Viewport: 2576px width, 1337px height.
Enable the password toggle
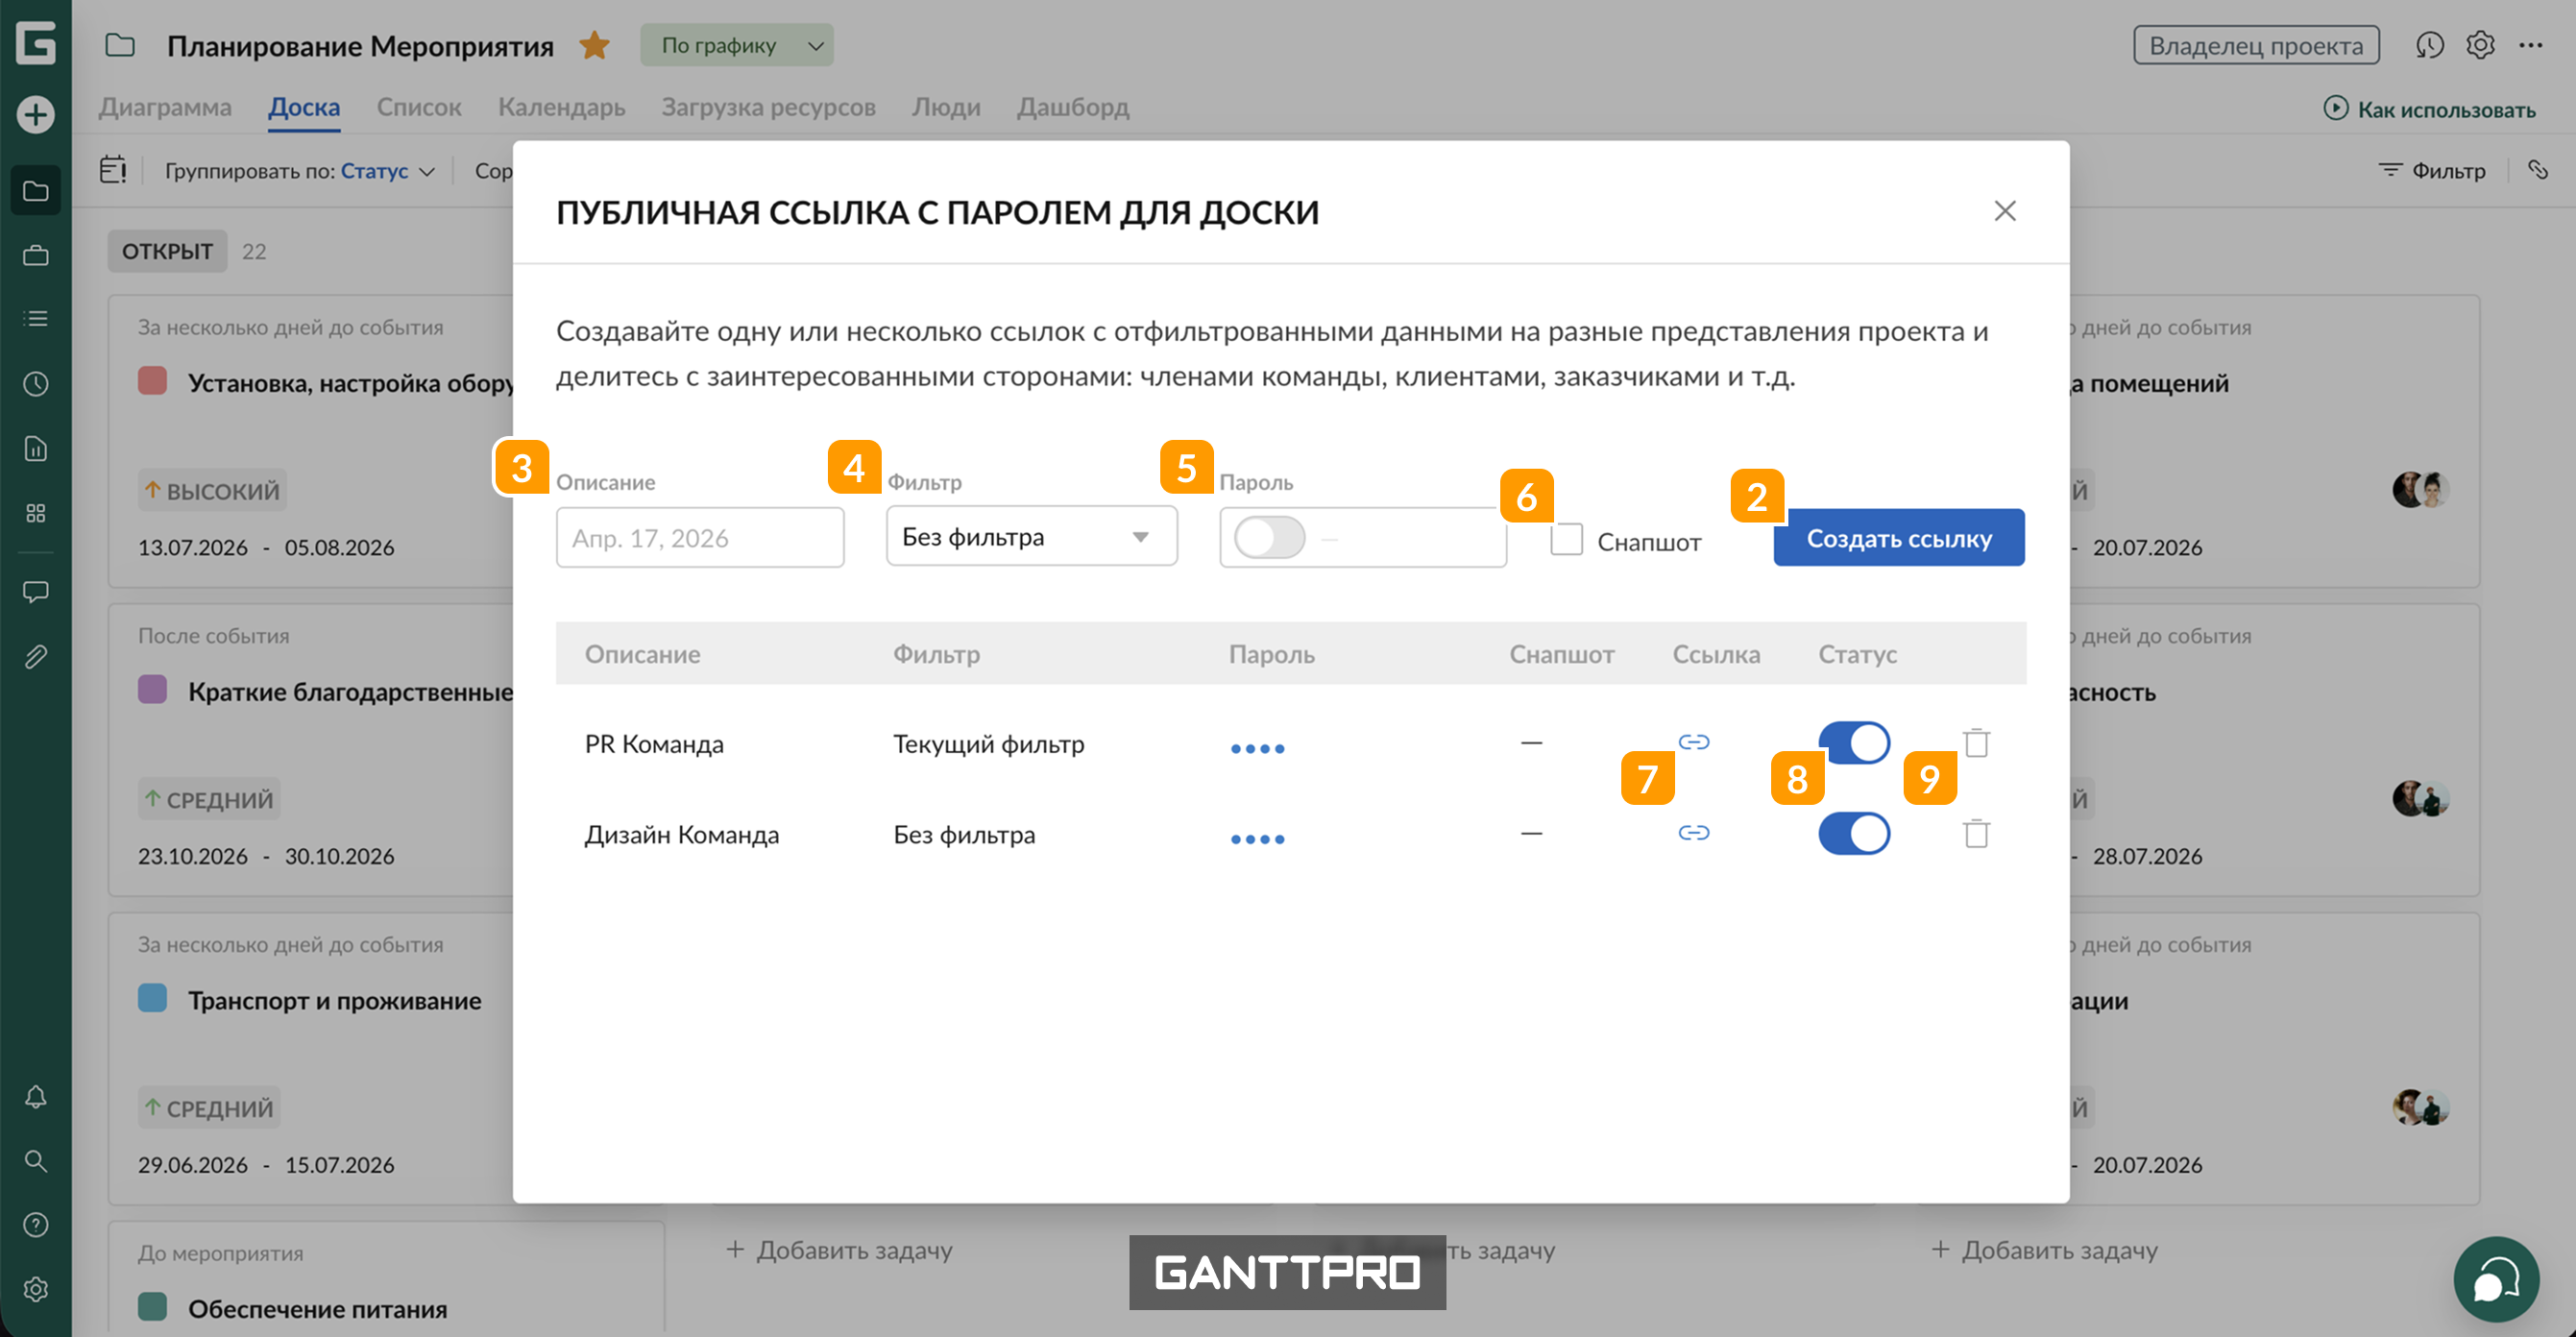1269,538
